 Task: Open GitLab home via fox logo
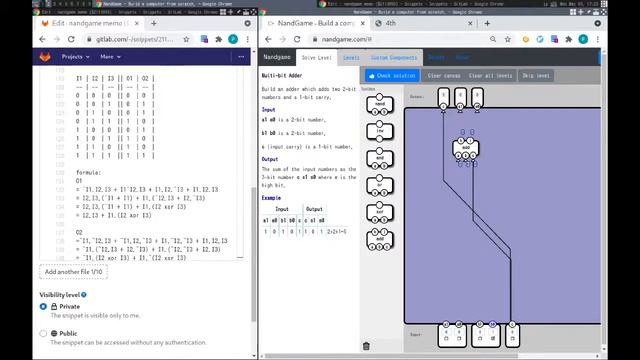click(45, 57)
